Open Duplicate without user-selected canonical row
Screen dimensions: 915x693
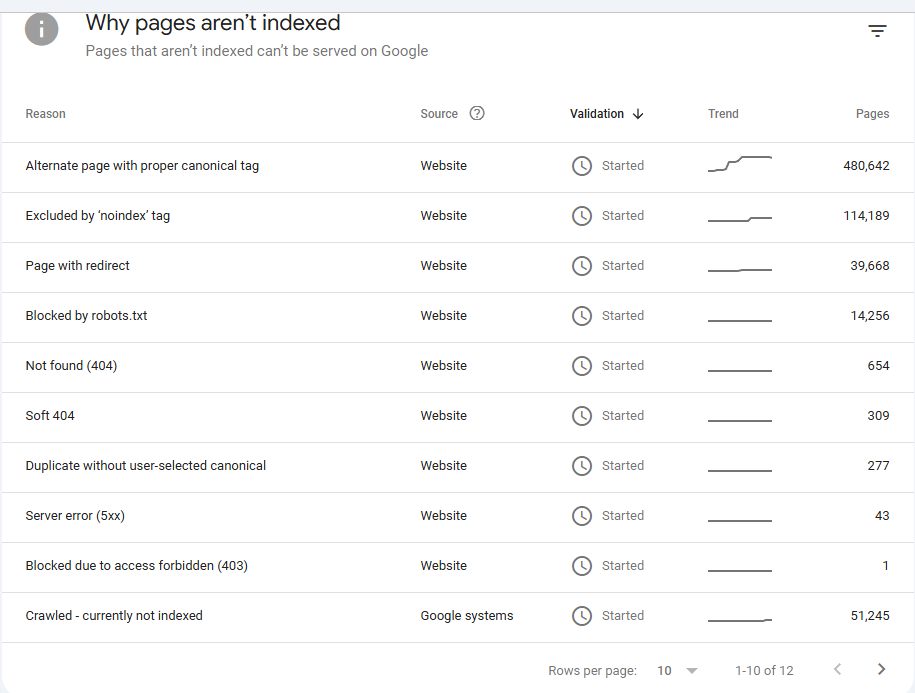click(x=146, y=466)
